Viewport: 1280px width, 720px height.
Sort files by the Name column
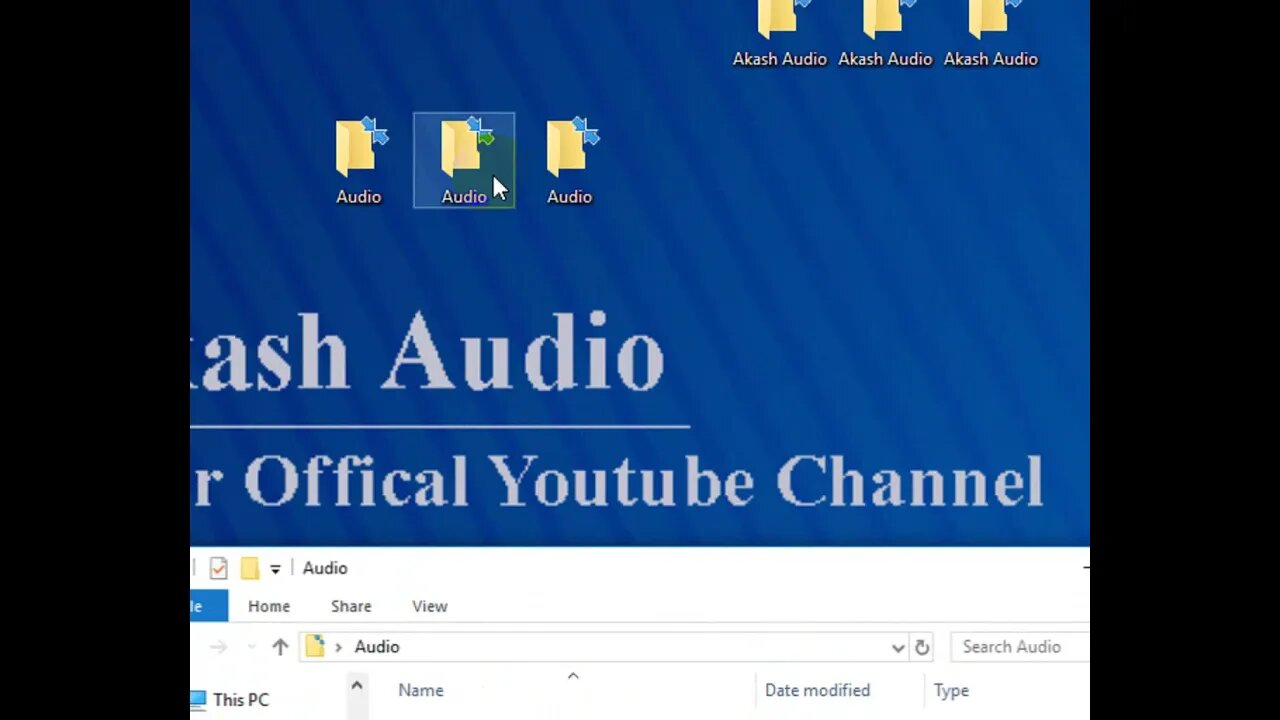(x=421, y=690)
